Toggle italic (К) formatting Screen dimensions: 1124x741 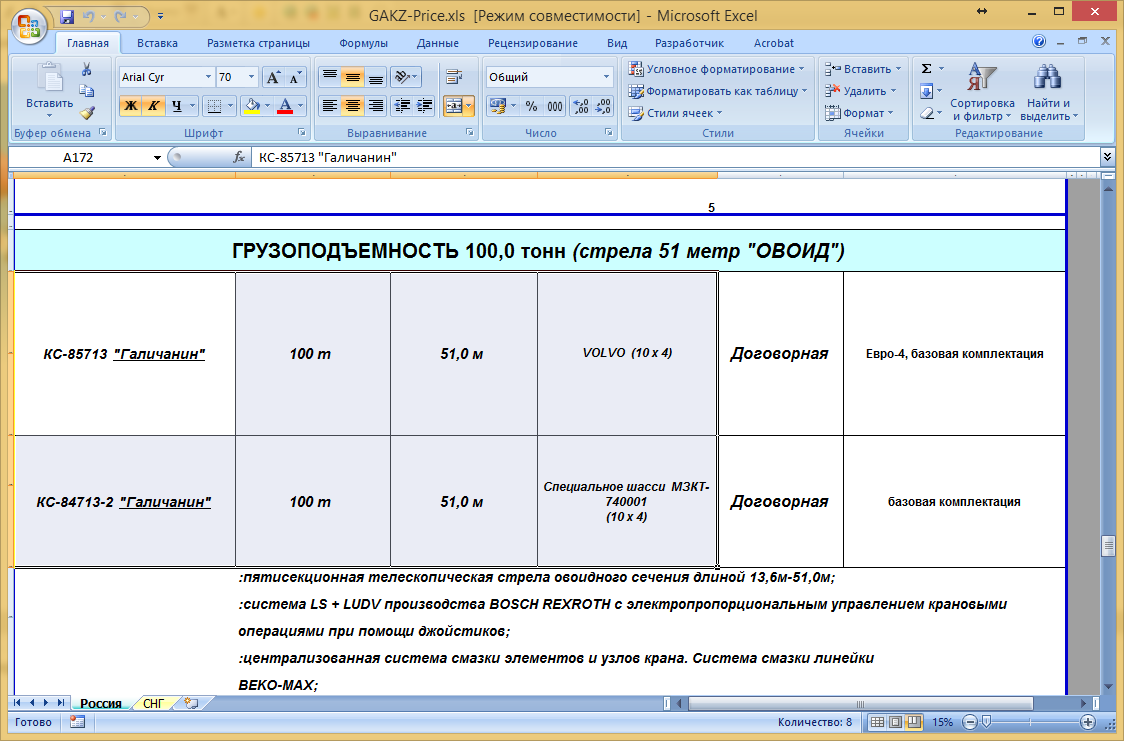pos(153,106)
